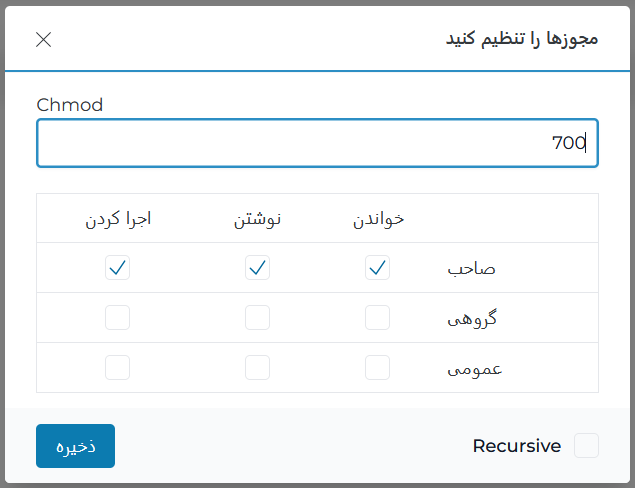This screenshot has height=488, width=635.
Task: Close the permissions dialog with the X
Action: (43, 40)
